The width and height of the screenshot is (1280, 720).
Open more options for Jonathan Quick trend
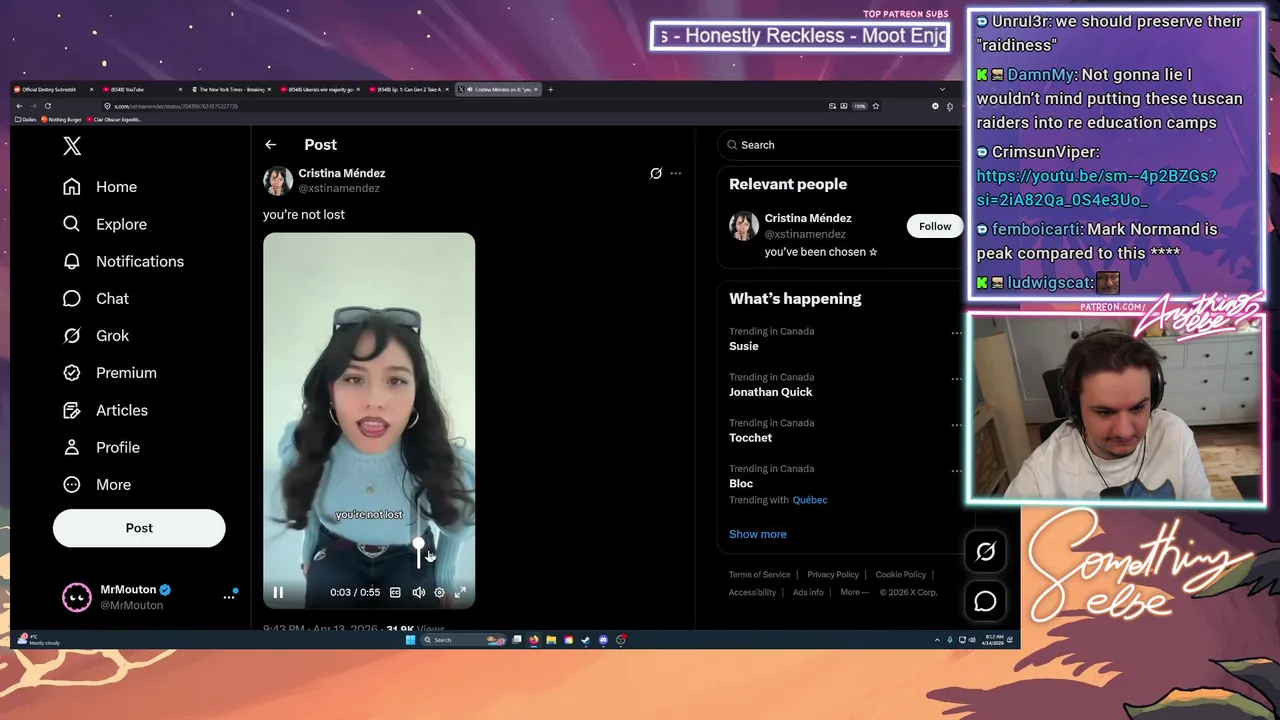click(956, 379)
